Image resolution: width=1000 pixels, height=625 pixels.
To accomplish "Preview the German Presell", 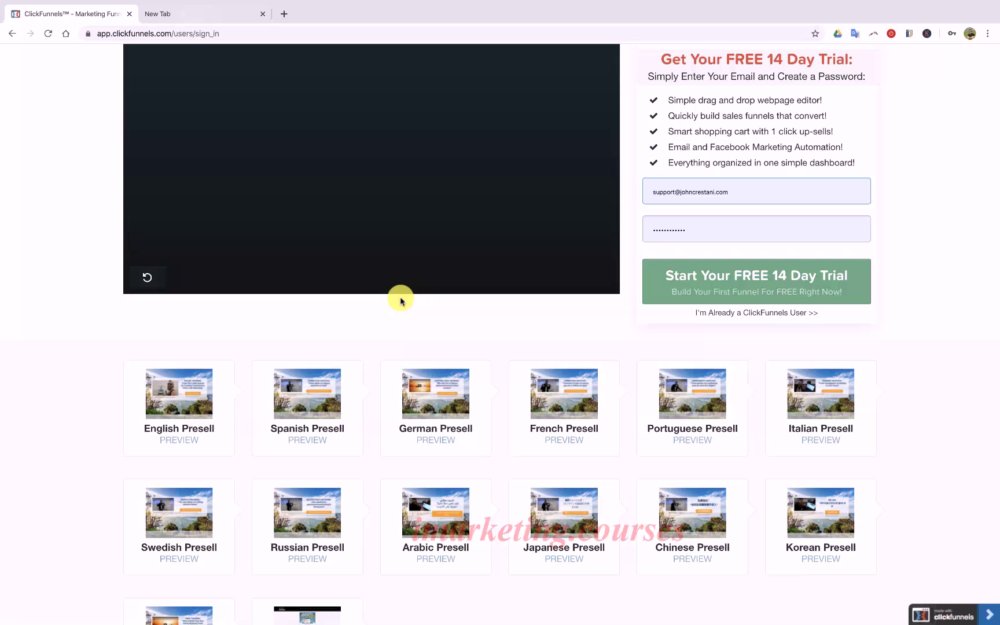I will [436, 440].
